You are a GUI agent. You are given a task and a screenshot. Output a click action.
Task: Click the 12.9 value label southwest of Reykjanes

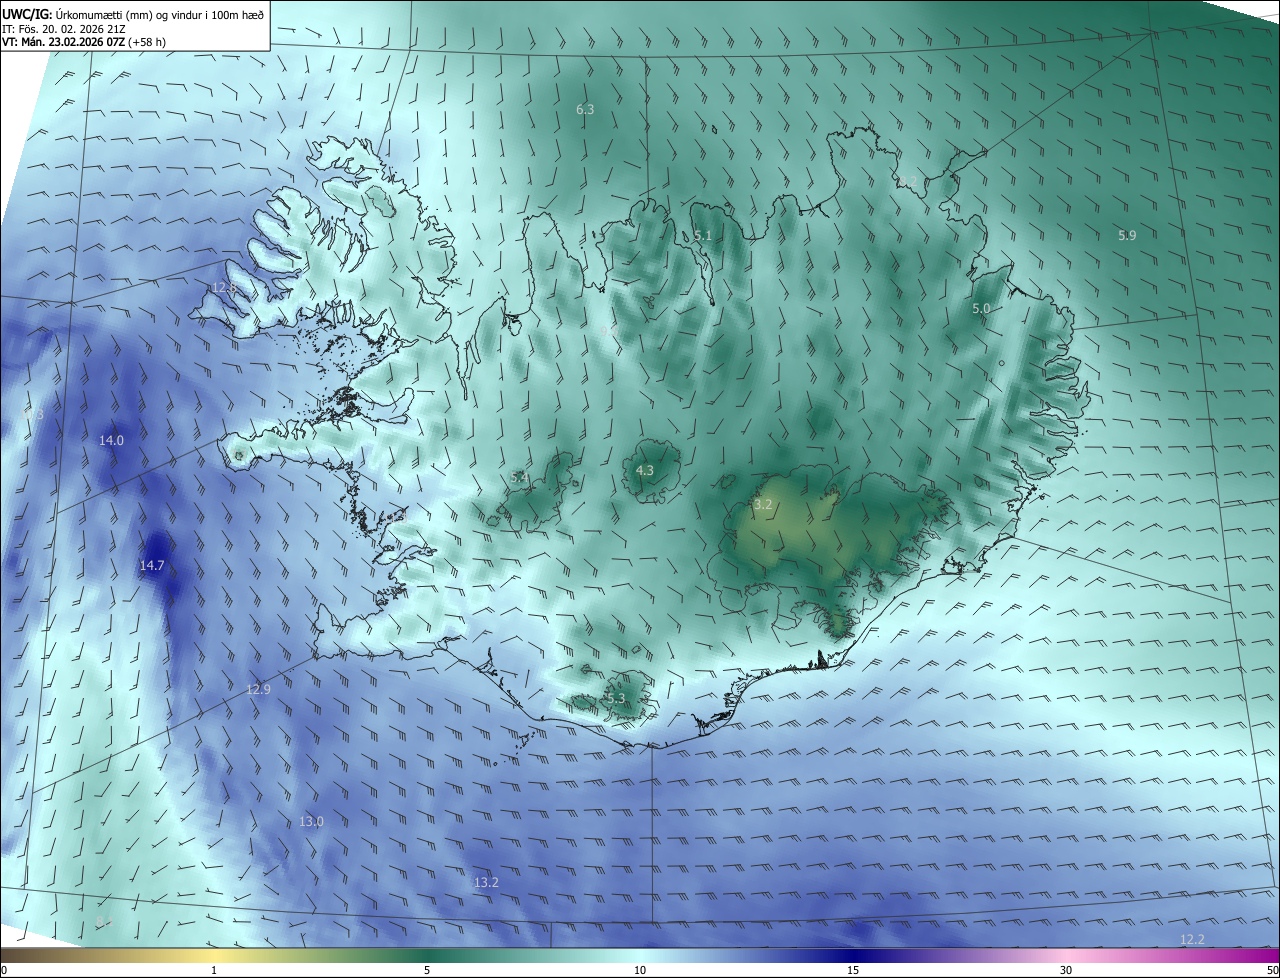258,689
